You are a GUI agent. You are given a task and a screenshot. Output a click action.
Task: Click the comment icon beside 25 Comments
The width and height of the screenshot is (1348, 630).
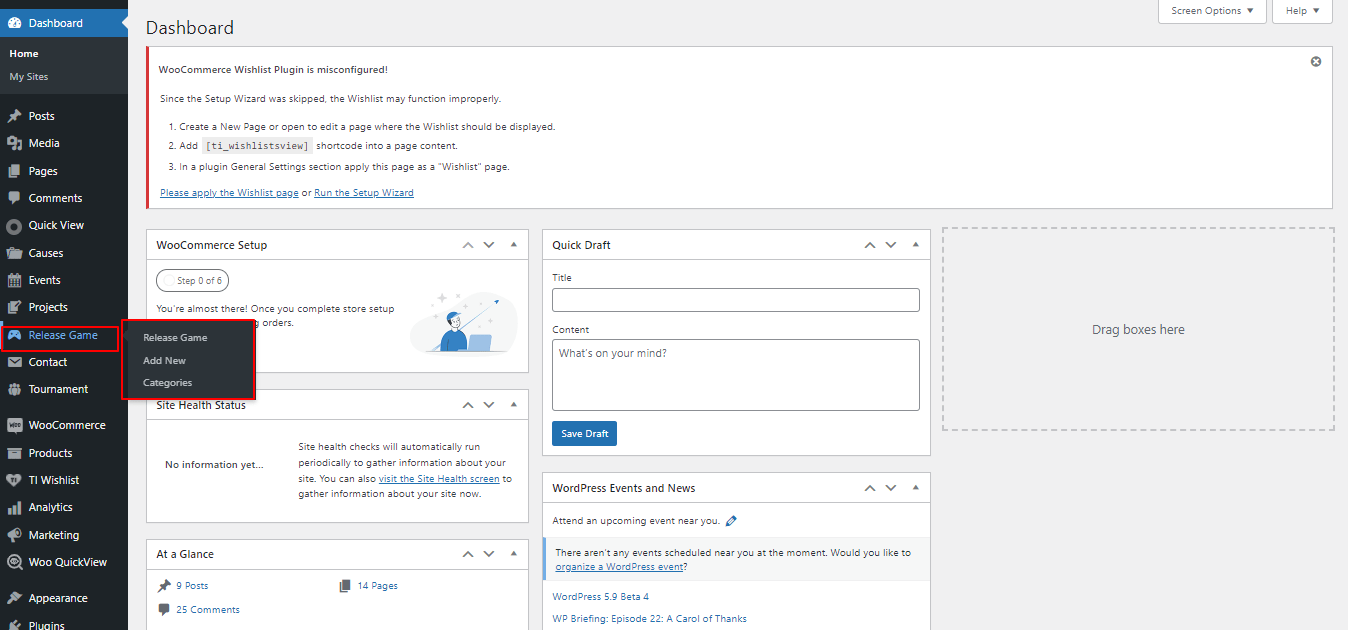(164, 610)
